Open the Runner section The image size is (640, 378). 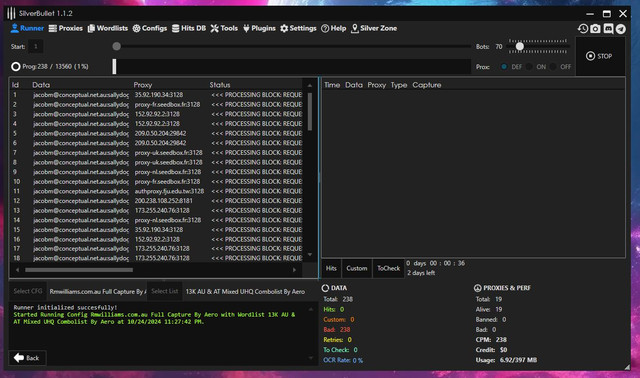tap(27, 28)
